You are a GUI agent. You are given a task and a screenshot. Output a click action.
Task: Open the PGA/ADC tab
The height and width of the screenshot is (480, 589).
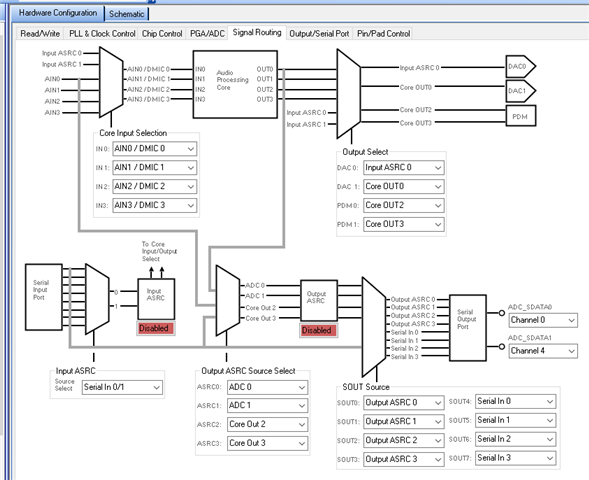point(207,33)
